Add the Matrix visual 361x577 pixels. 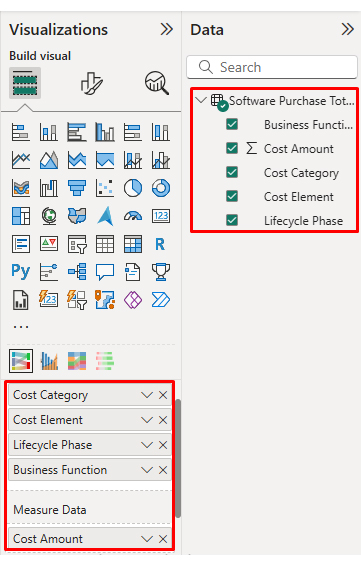pyautogui.click(x=133, y=244)
